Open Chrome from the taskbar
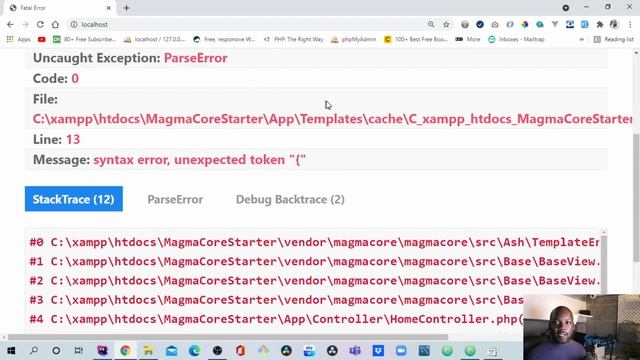The height and width of the screenshot is (360, 640). [x=125, y=351]
